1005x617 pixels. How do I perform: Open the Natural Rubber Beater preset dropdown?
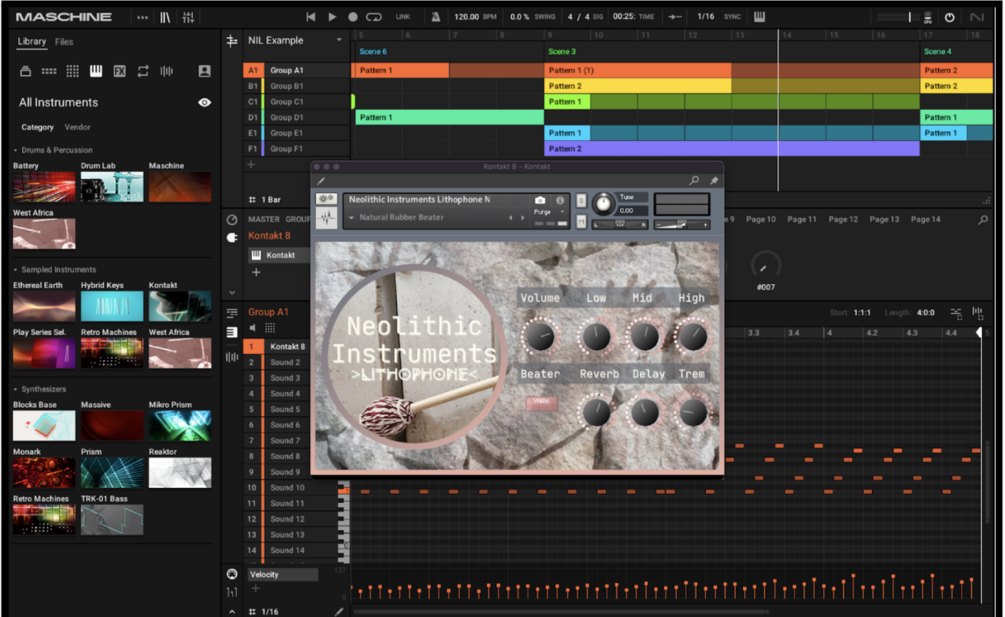(352, 218)
